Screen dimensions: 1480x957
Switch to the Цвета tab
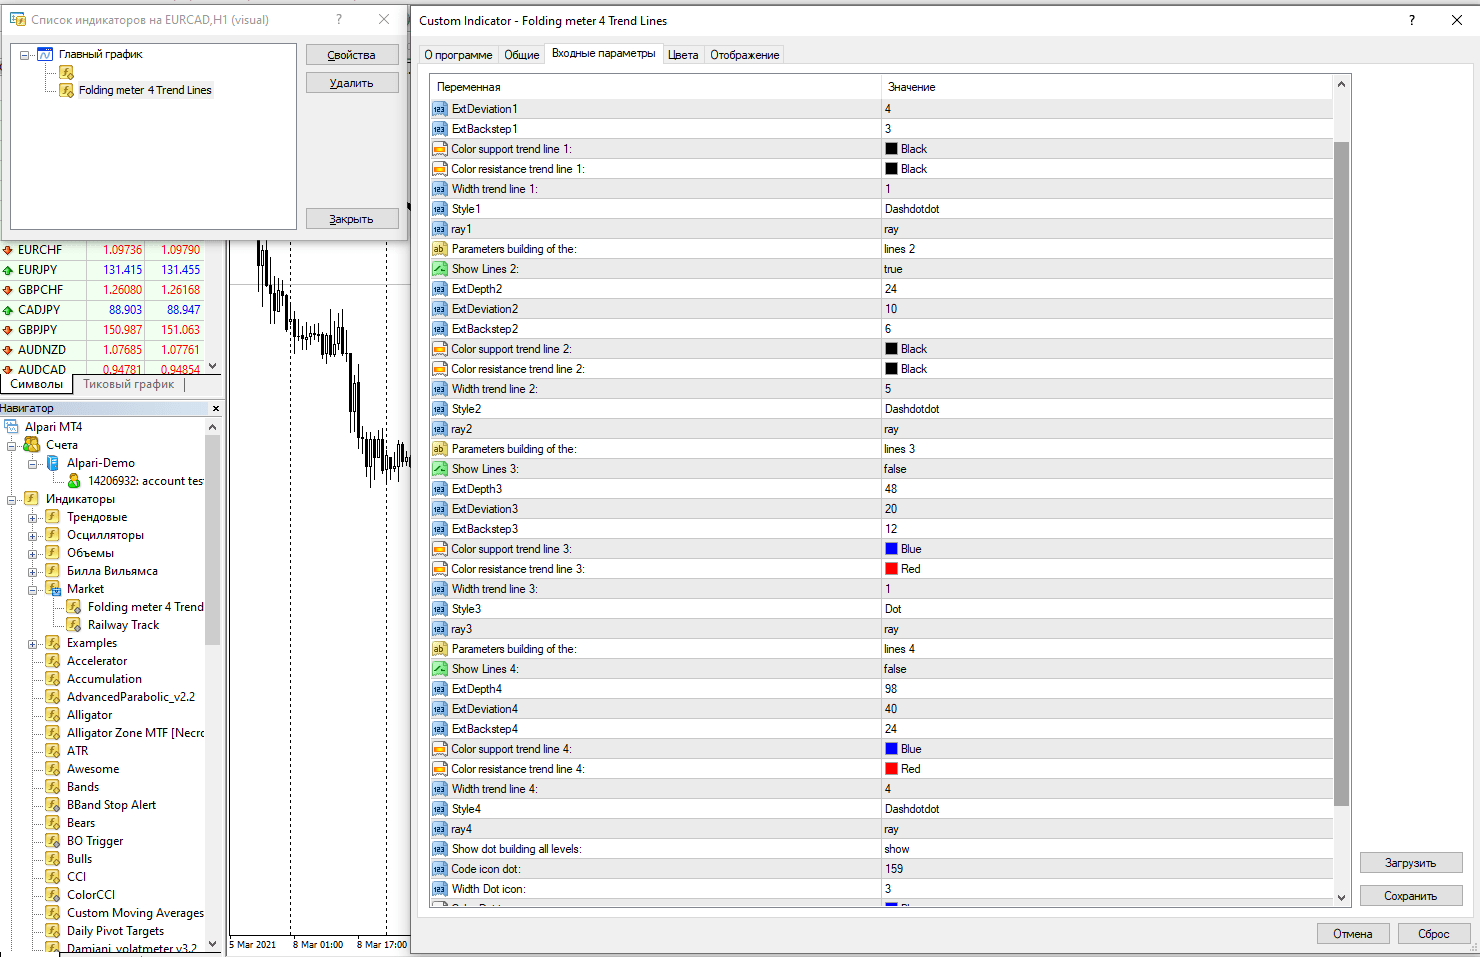pyautogui.click(x=683, y=55)
